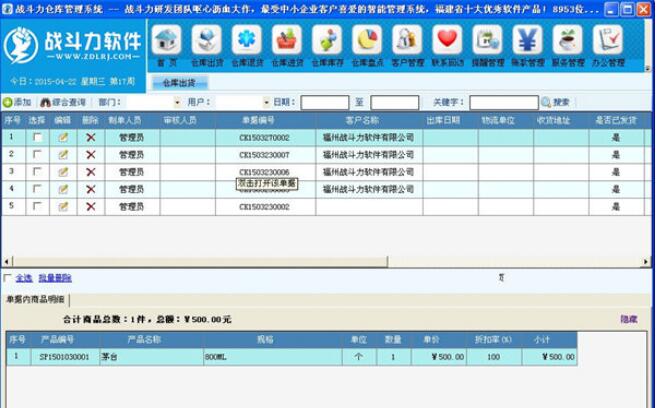The image size is (657, 408).
Task: Click the 批量删除 link
Action: pos(55,278)
